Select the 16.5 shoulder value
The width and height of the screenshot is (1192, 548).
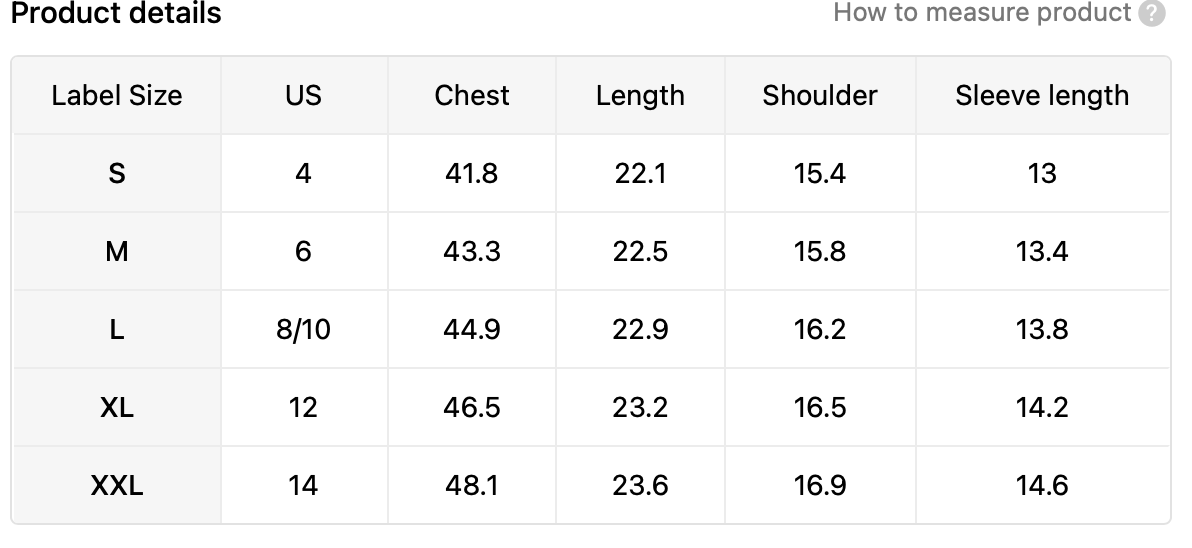tap(820, 408)
